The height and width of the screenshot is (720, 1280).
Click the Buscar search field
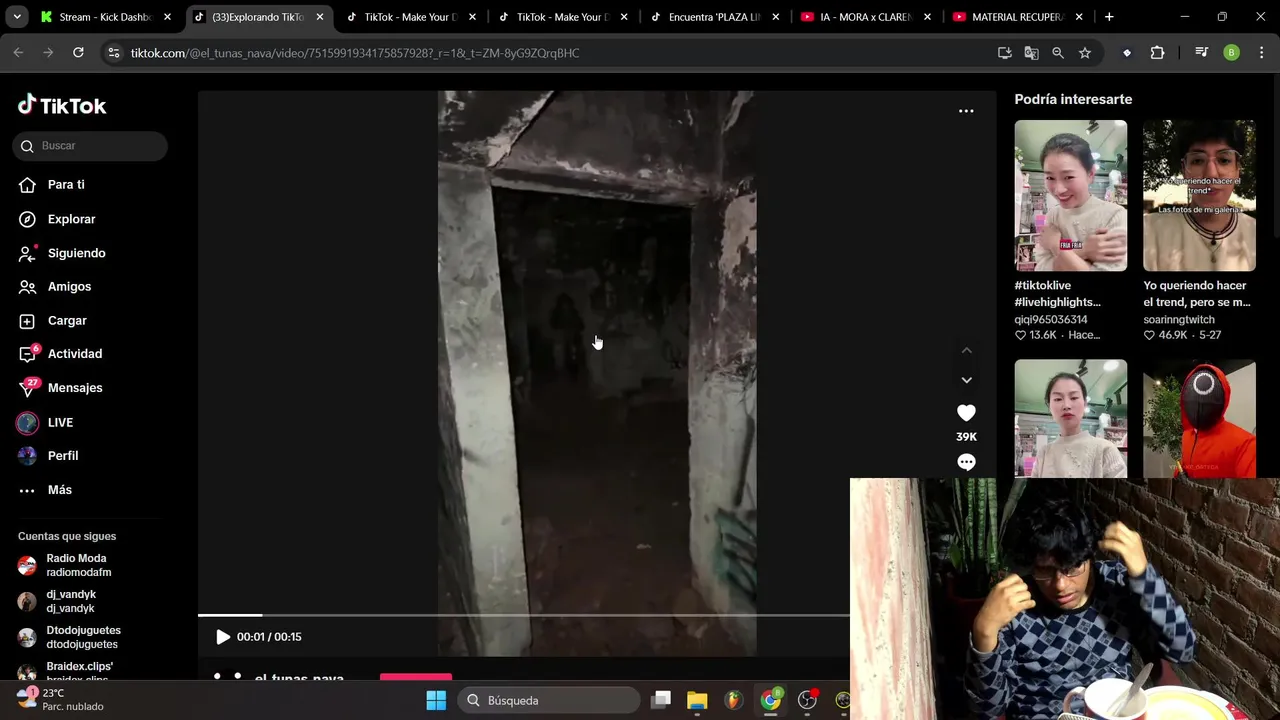pos(90,146)
